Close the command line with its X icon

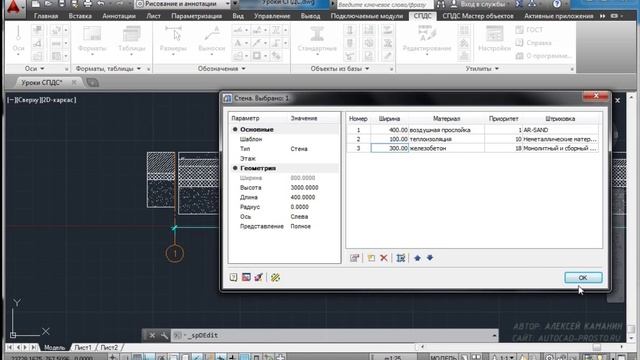point(152,336)
